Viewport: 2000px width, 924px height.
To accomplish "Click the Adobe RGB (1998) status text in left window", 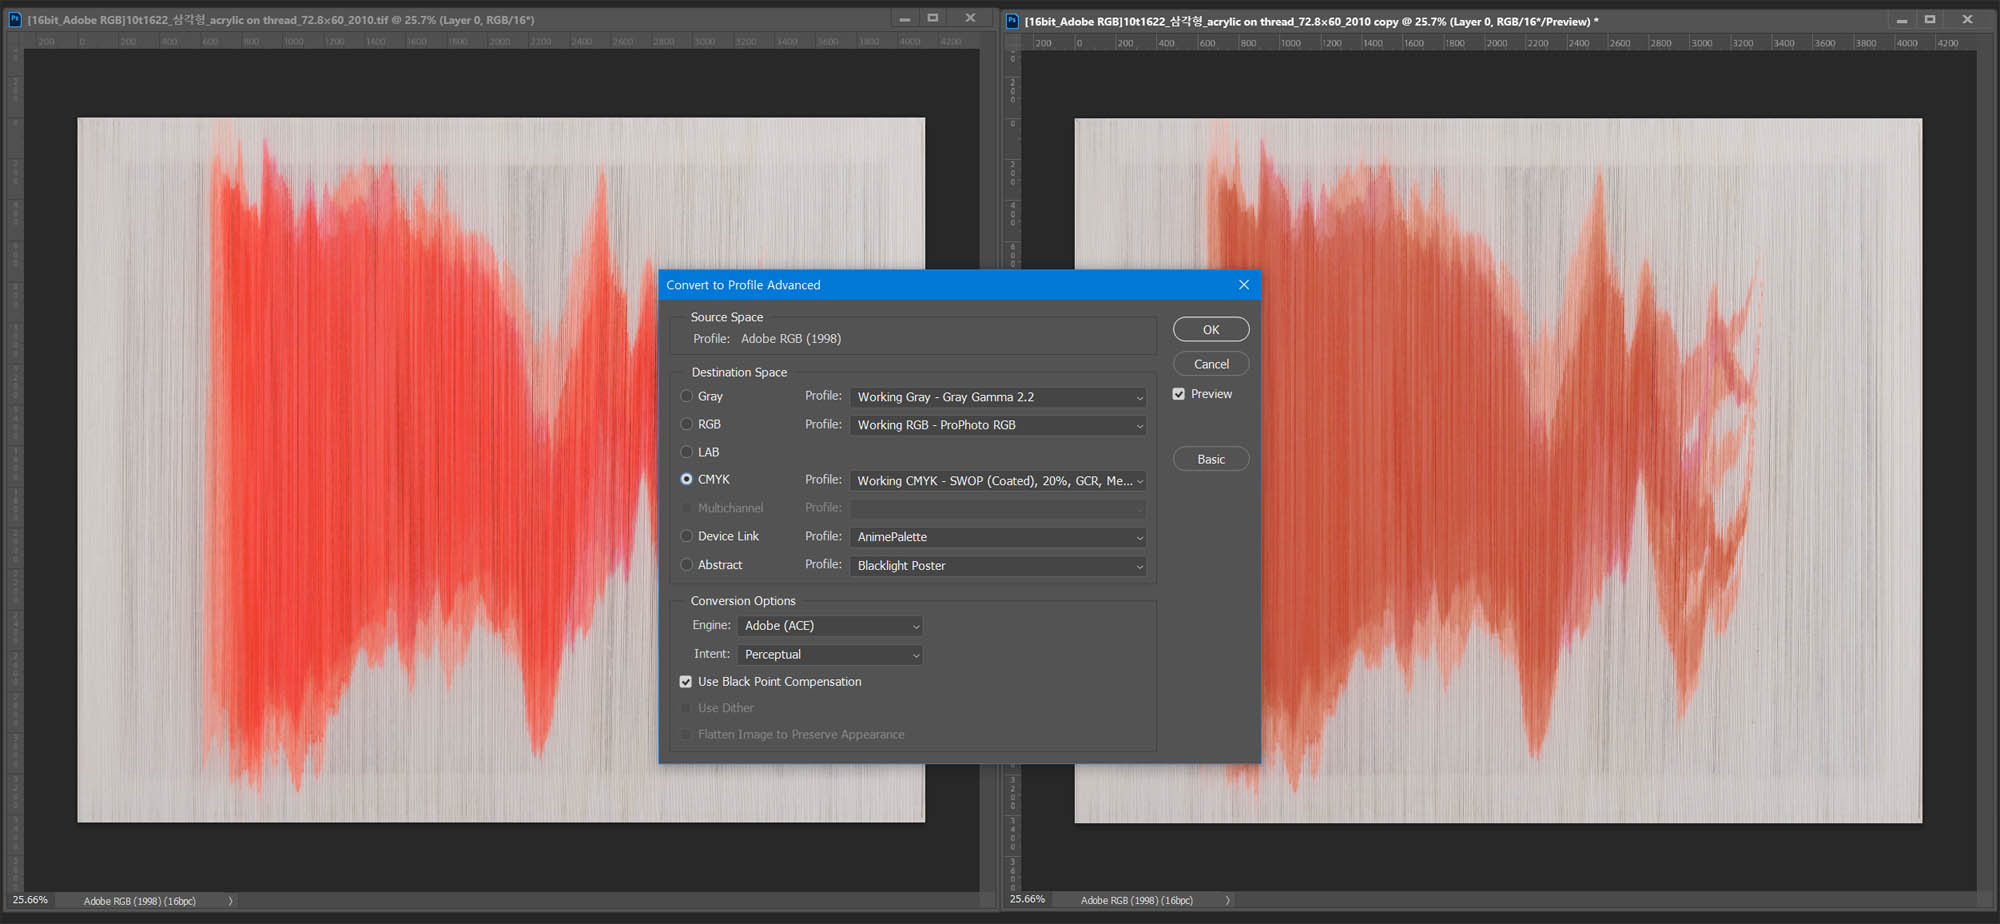I will click(x=139, y=901).
